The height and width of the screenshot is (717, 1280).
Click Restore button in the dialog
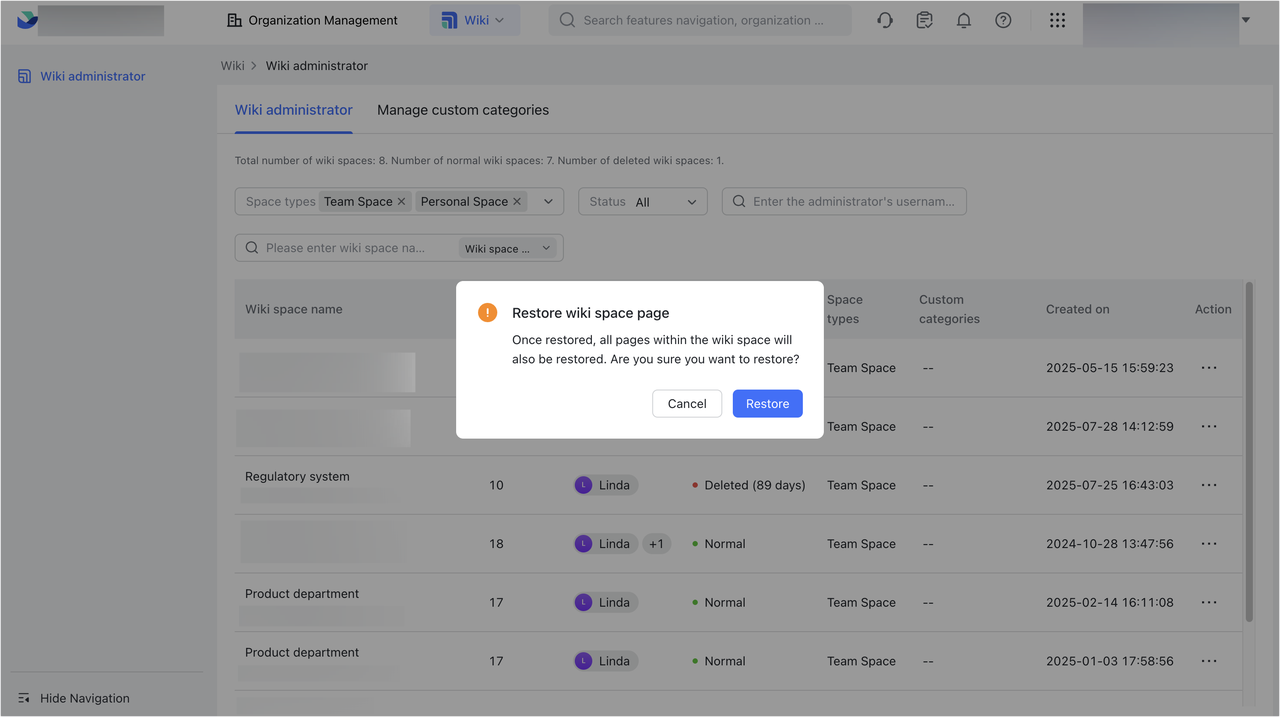pos(767,404)
